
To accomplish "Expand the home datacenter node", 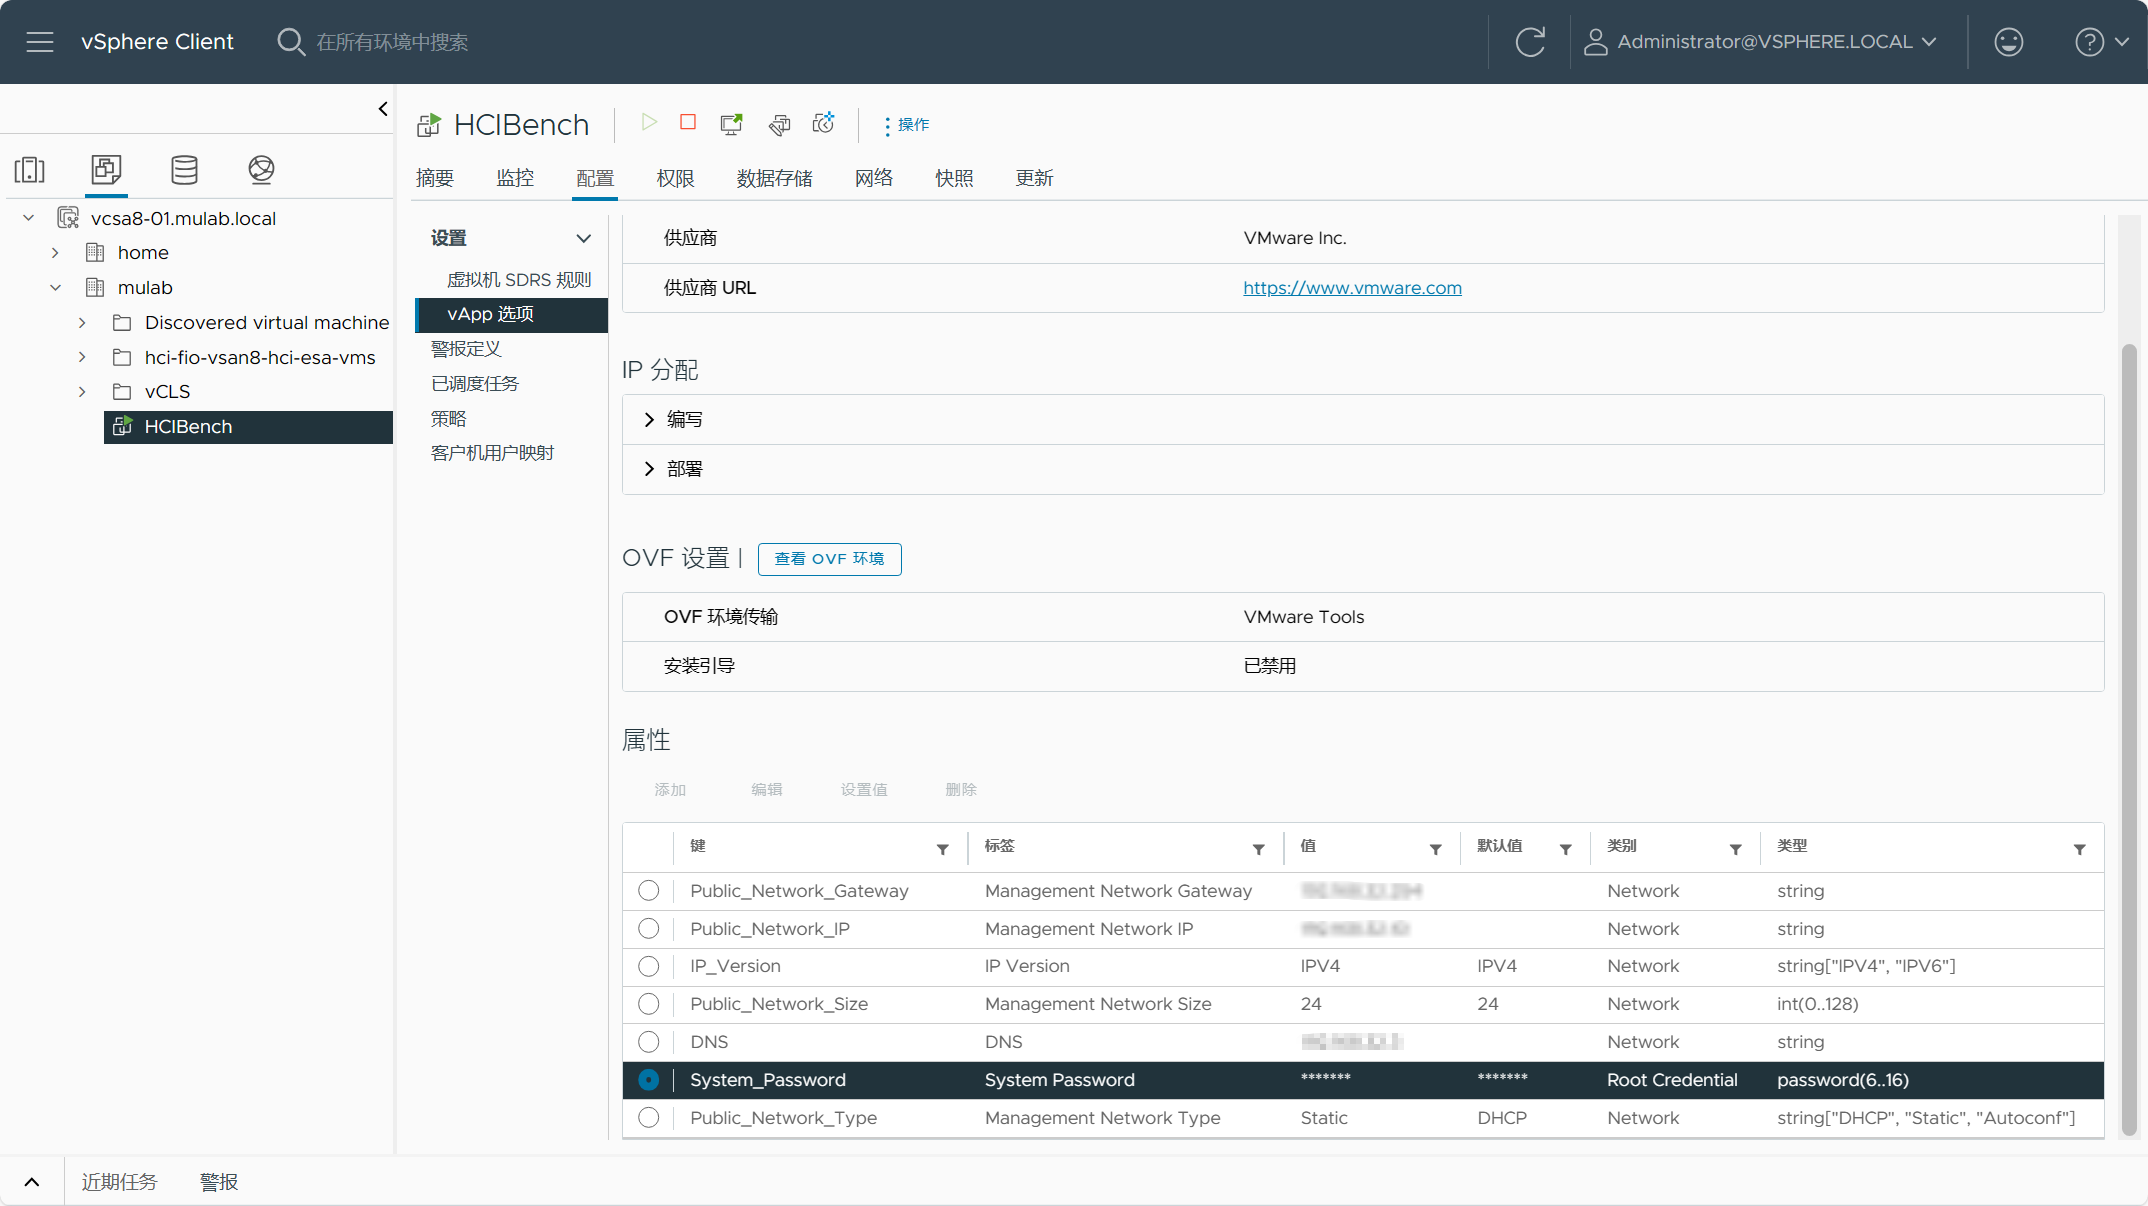I will click(x=55, y=253).
